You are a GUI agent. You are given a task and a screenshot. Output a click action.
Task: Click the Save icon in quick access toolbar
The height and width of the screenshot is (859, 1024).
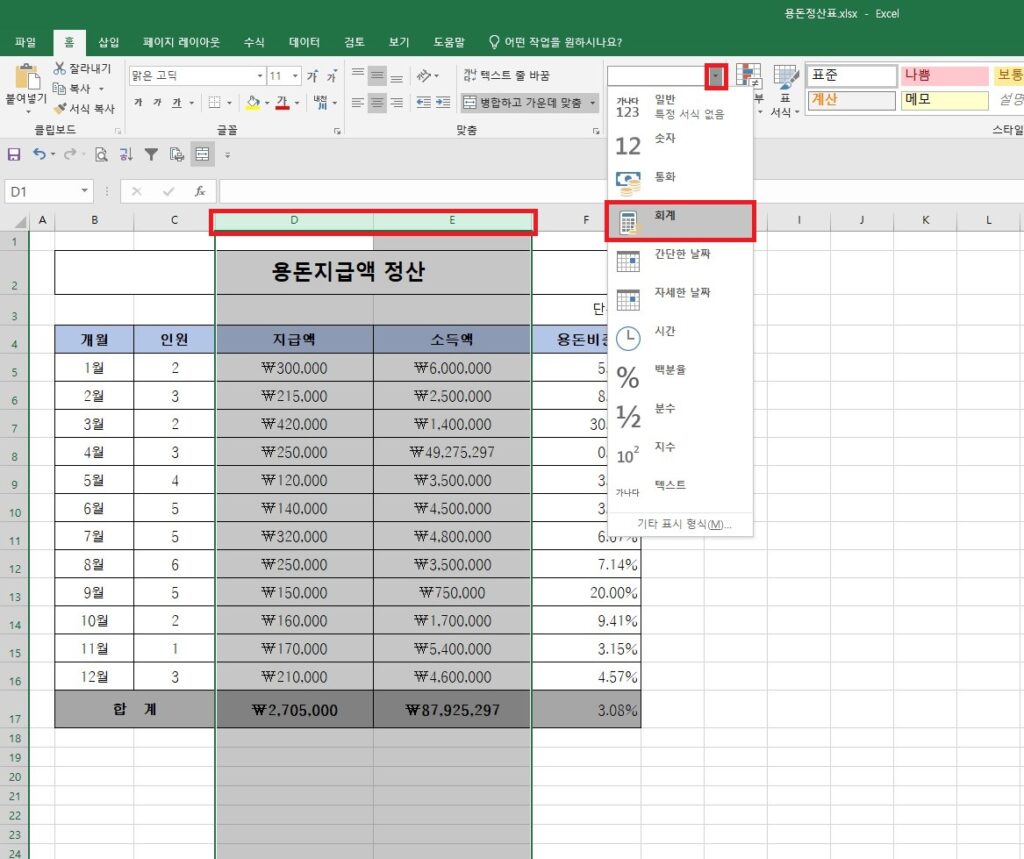[14, 154]
